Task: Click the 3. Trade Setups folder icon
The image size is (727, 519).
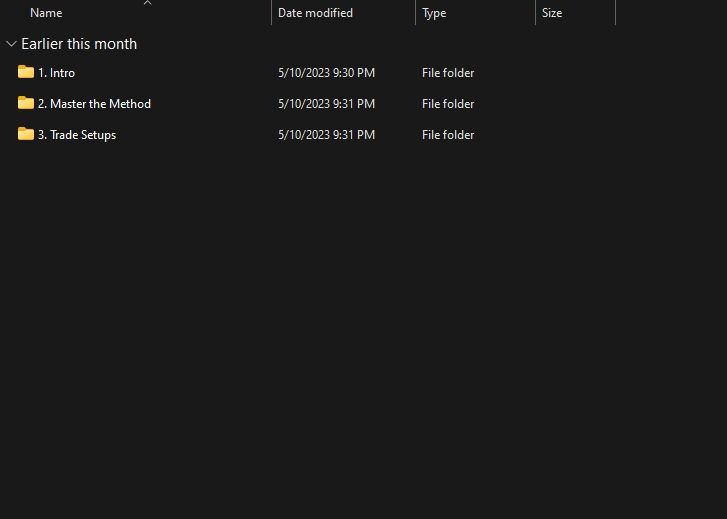Action: 26,134
